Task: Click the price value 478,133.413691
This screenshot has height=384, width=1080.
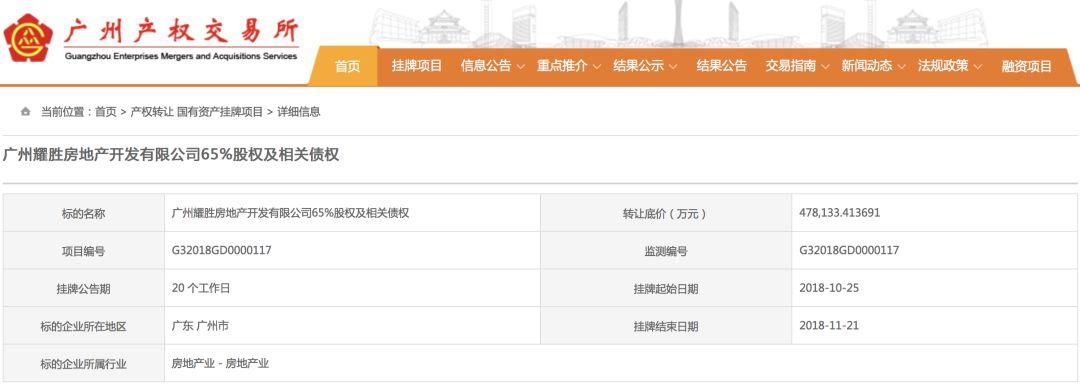Action: pos(840,213)
